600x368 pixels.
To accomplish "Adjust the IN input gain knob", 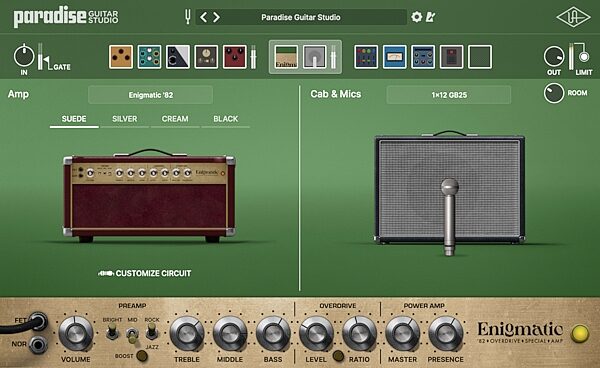I will pyautogui.click(x=24, y=56).
